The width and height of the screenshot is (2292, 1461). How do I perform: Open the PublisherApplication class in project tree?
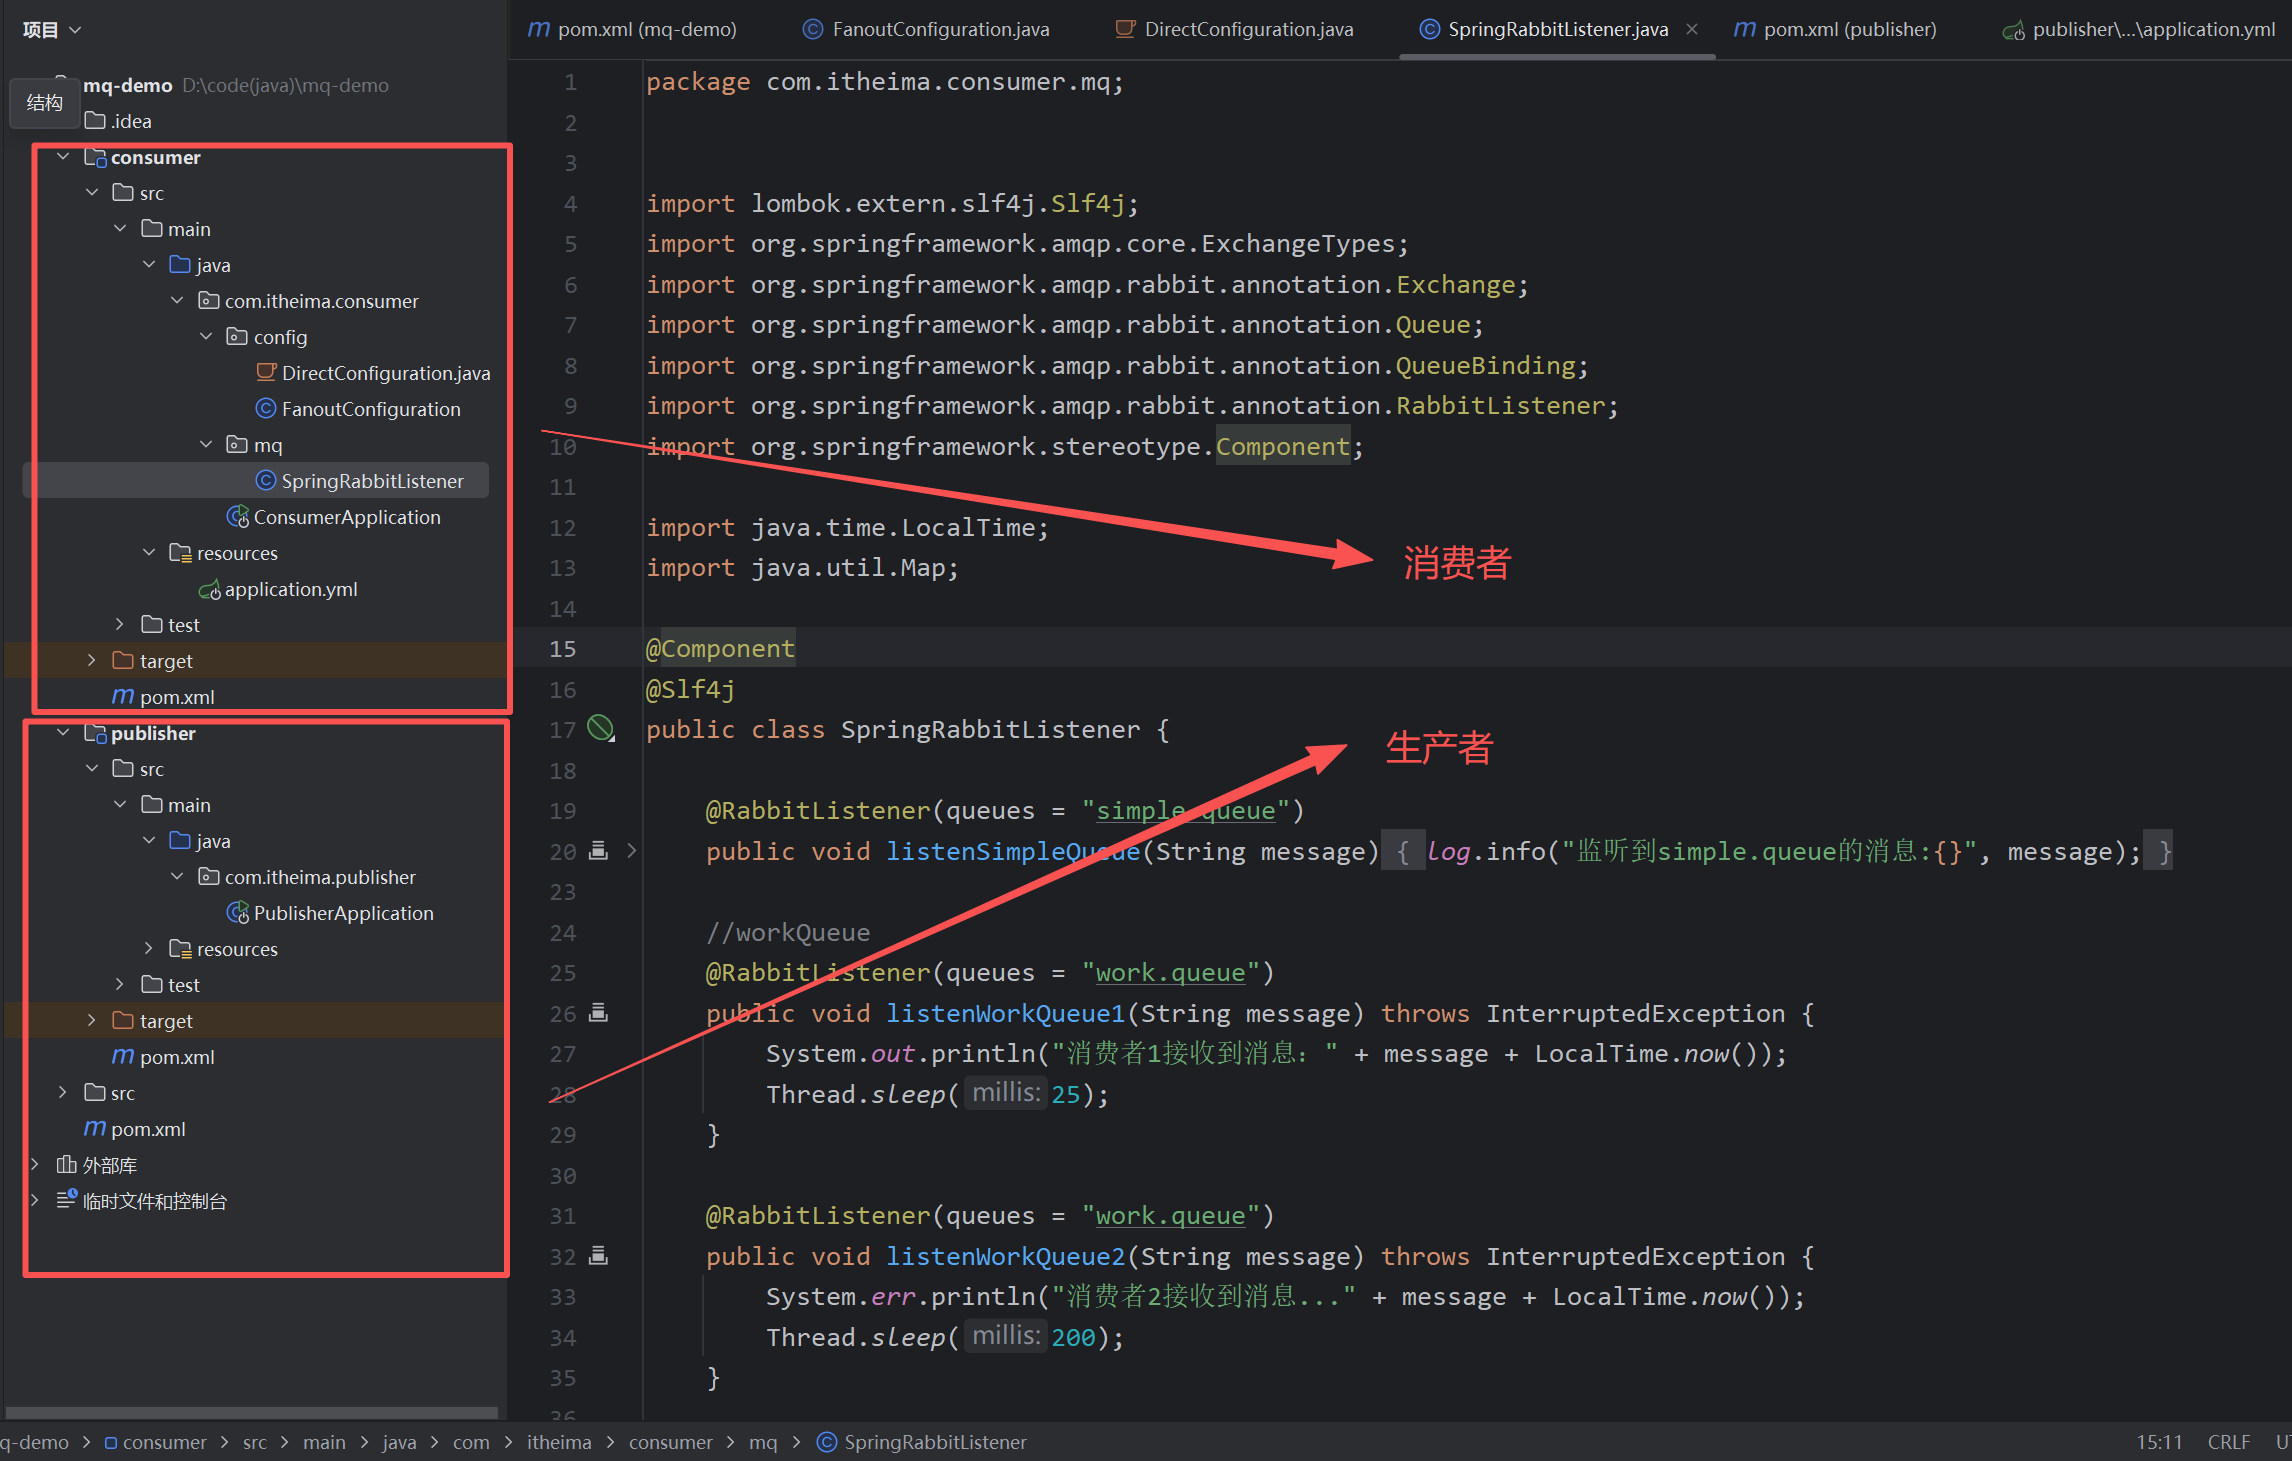[343, 913]
